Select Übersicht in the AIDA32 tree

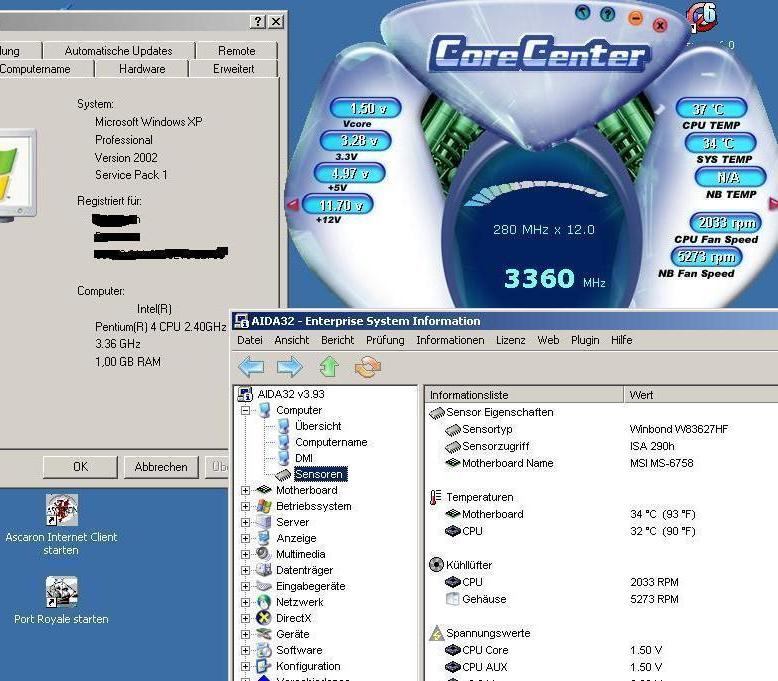click(318, 426)
